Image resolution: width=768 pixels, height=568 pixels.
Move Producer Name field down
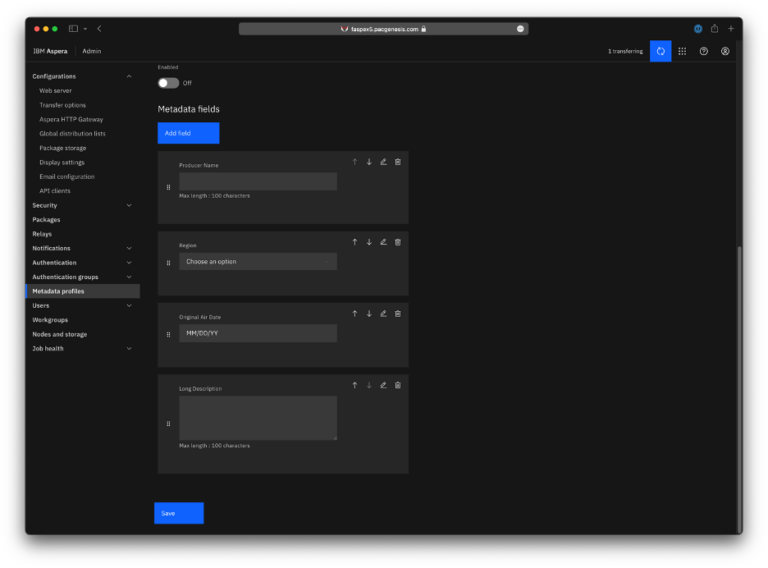369,162
